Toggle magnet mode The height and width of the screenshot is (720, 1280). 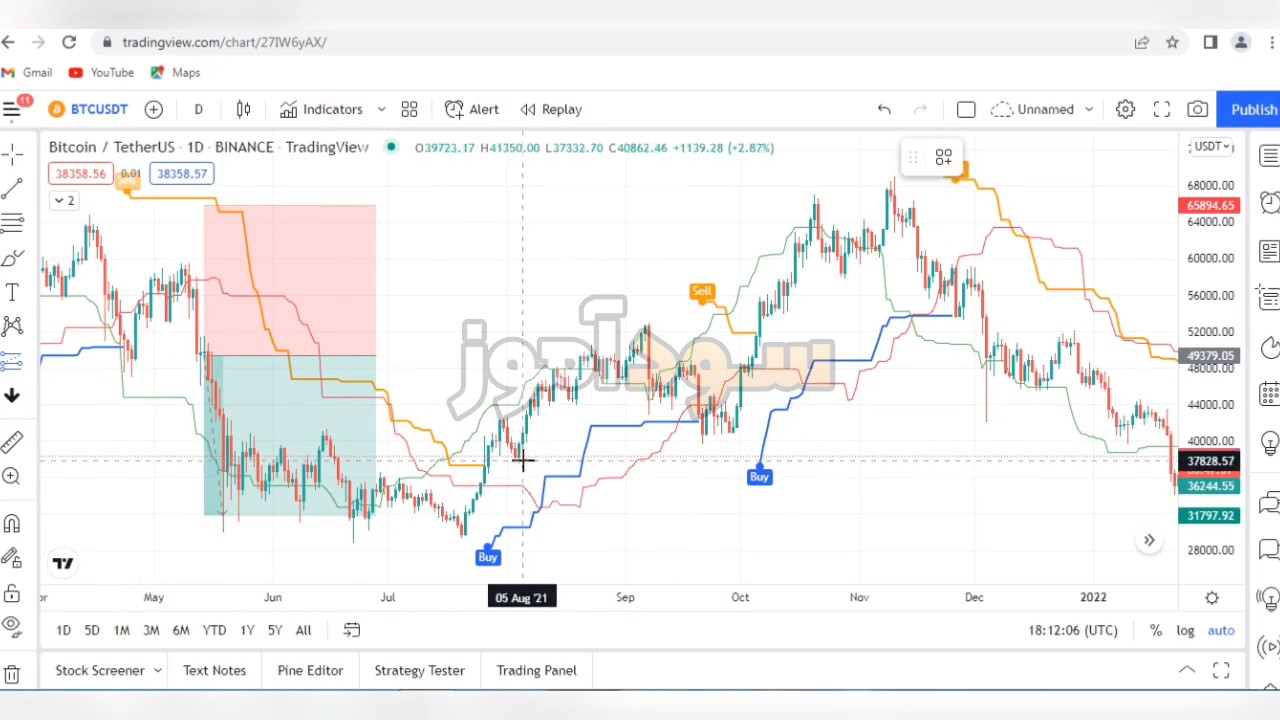point(12,523)
